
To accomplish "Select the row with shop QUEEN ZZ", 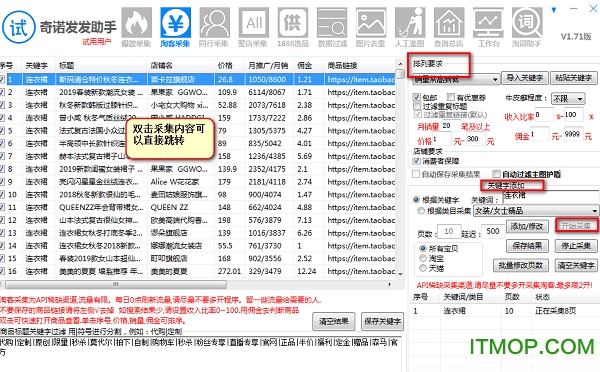I will tap(197, 207).
